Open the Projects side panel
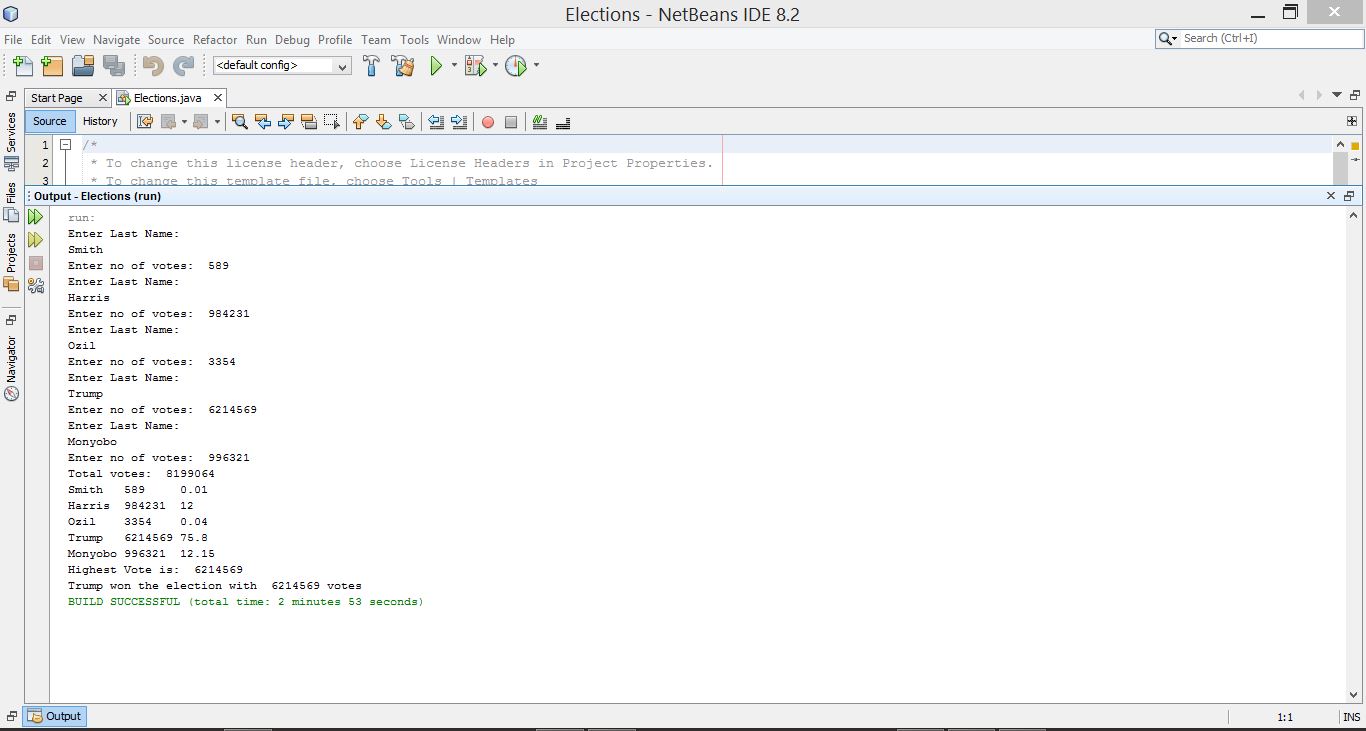The image size is (1366, 731). [12, 254]
